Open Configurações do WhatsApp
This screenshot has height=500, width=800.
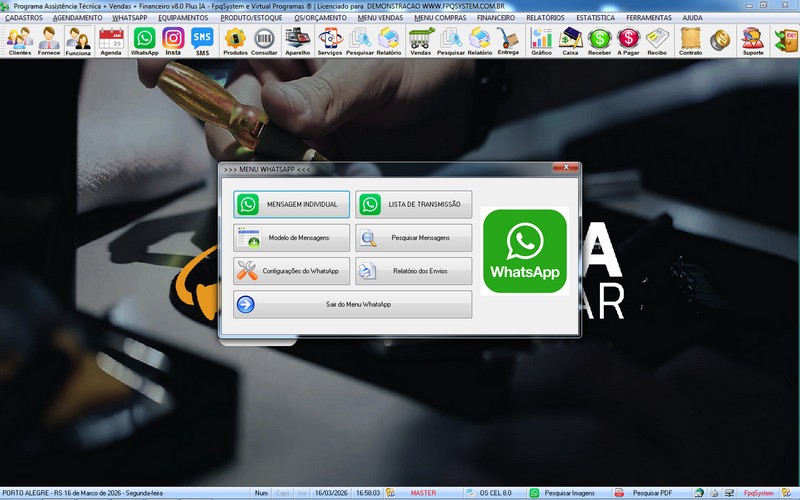(x=291, y=271)
